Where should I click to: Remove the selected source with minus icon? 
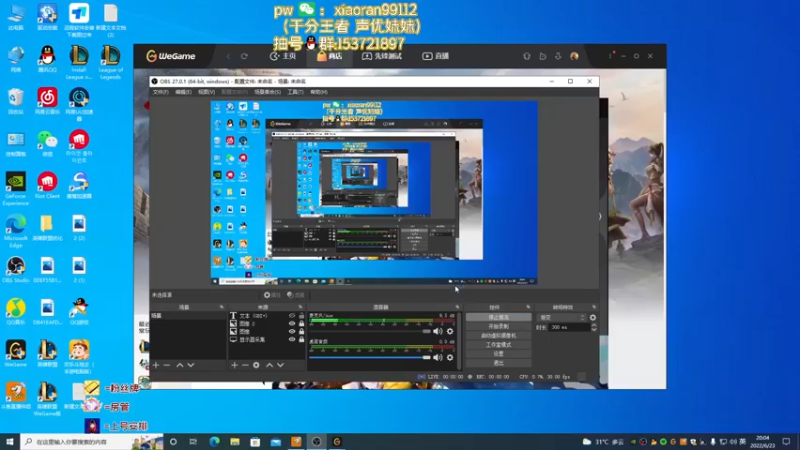click(x=245, y=365)
